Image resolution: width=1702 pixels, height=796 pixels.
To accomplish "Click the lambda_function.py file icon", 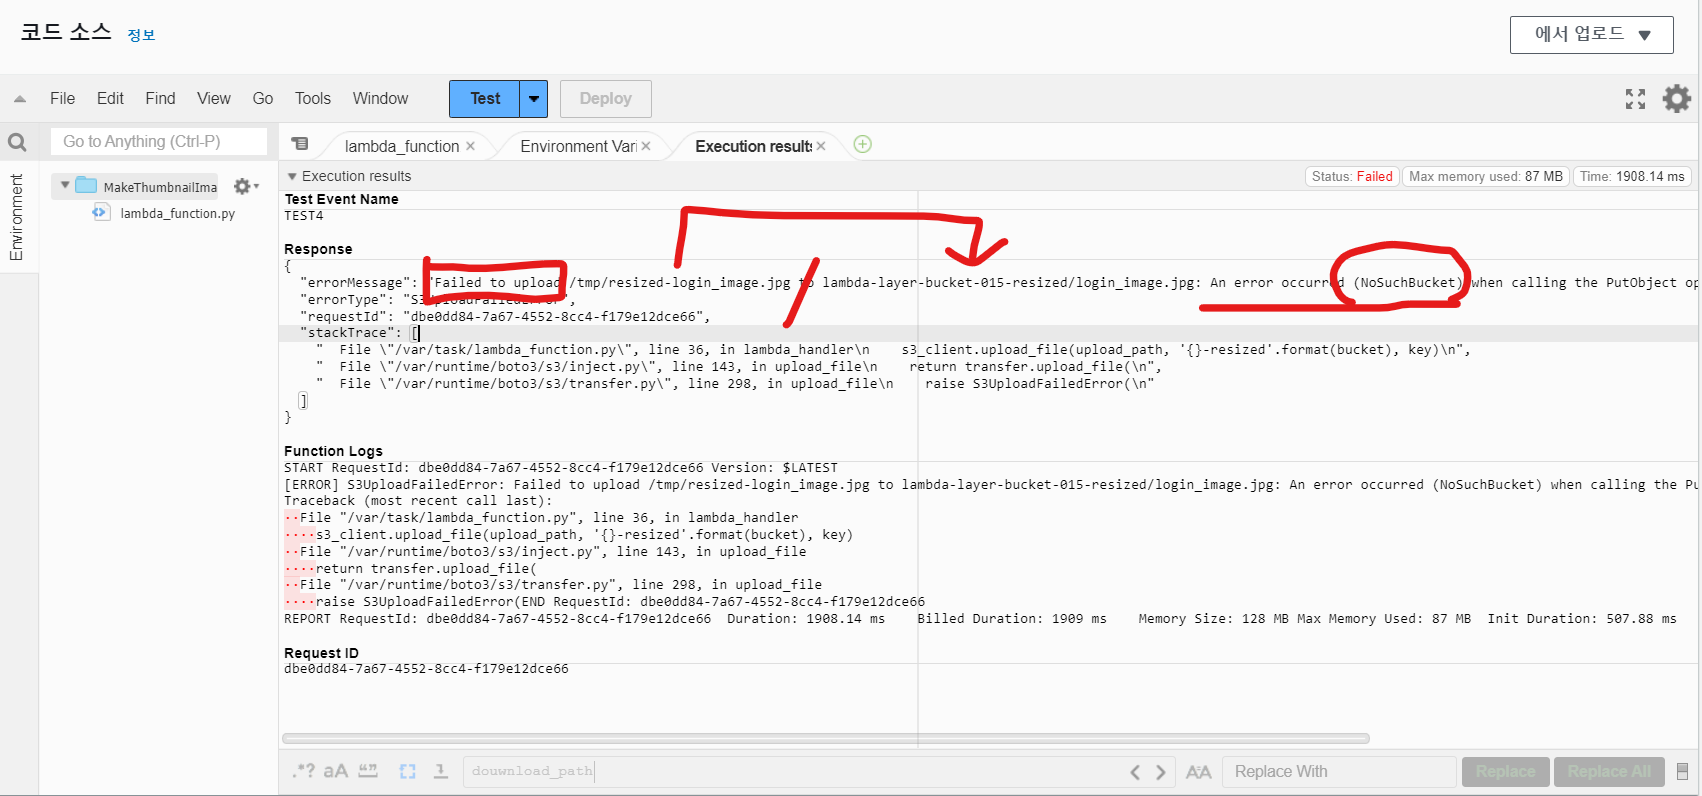I will click(x=101, y=212).
